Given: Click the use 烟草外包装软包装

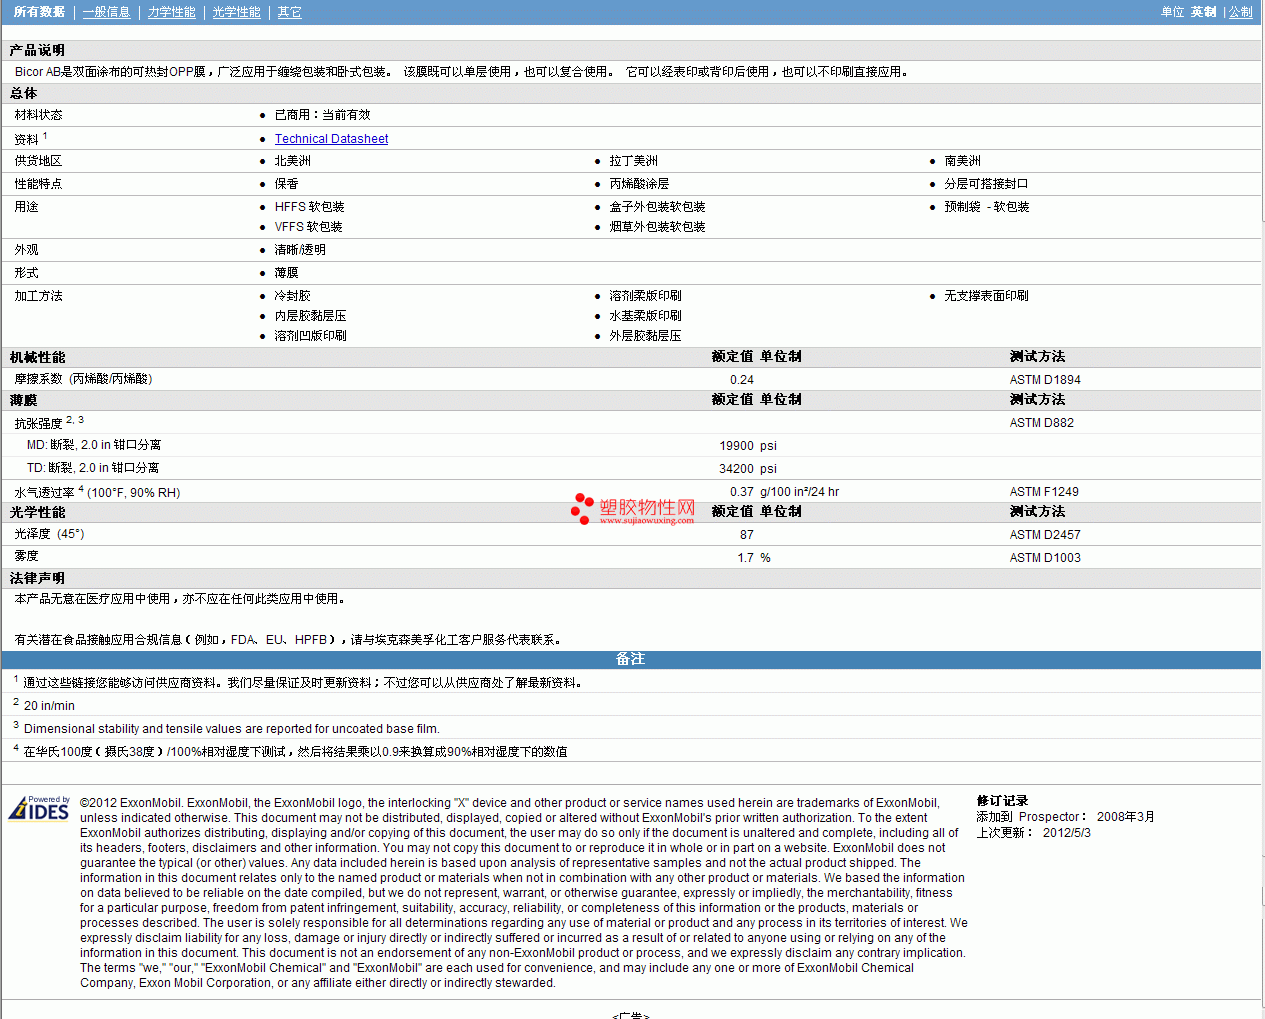Looking at the screenshot, I should [658, 227].
